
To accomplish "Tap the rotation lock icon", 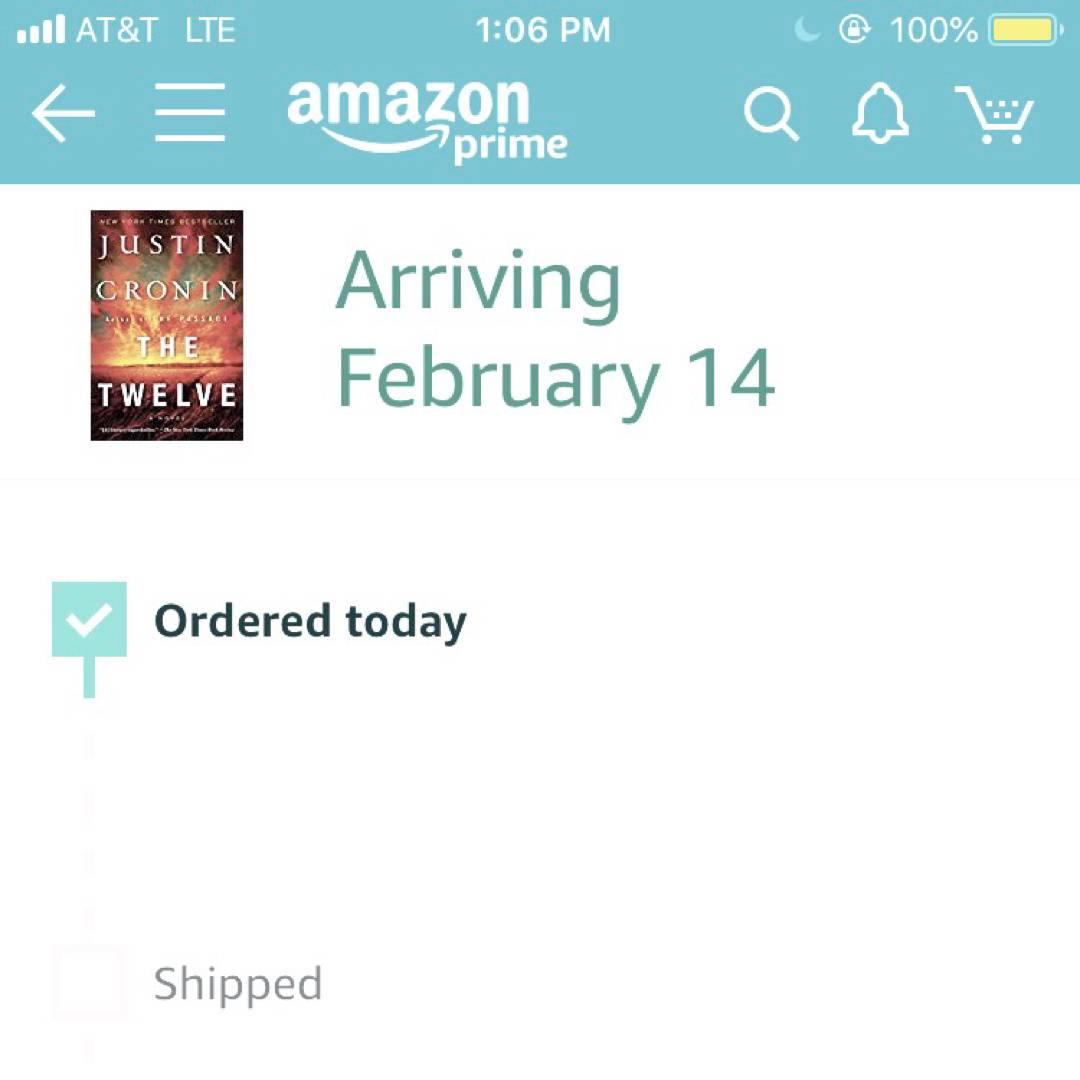I will click(854, 30).
